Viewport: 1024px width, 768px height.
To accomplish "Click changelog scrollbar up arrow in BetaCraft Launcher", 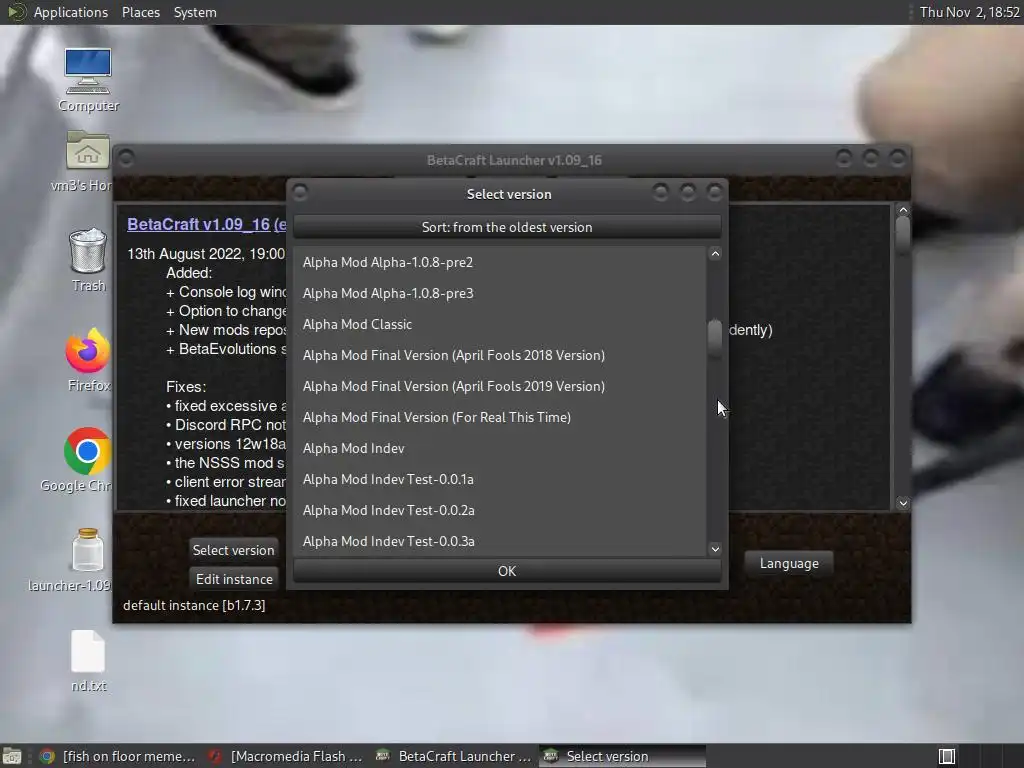I will coord(903,210).
